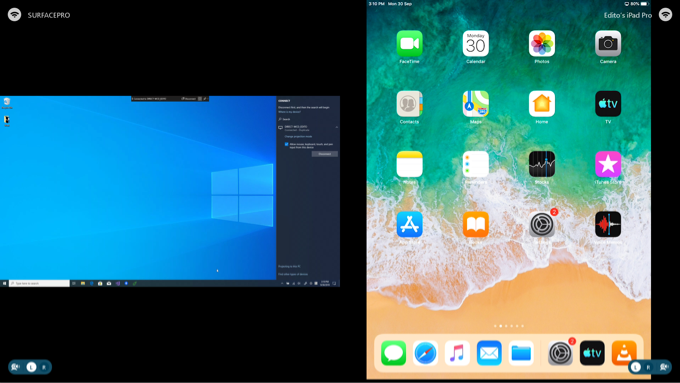Open the Voice Memos app icon

point(608,224)
